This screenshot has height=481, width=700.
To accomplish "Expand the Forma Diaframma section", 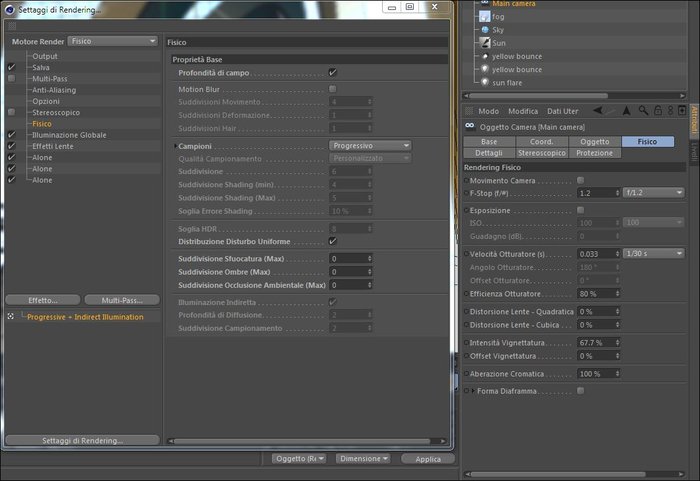I will click(473, 391).
